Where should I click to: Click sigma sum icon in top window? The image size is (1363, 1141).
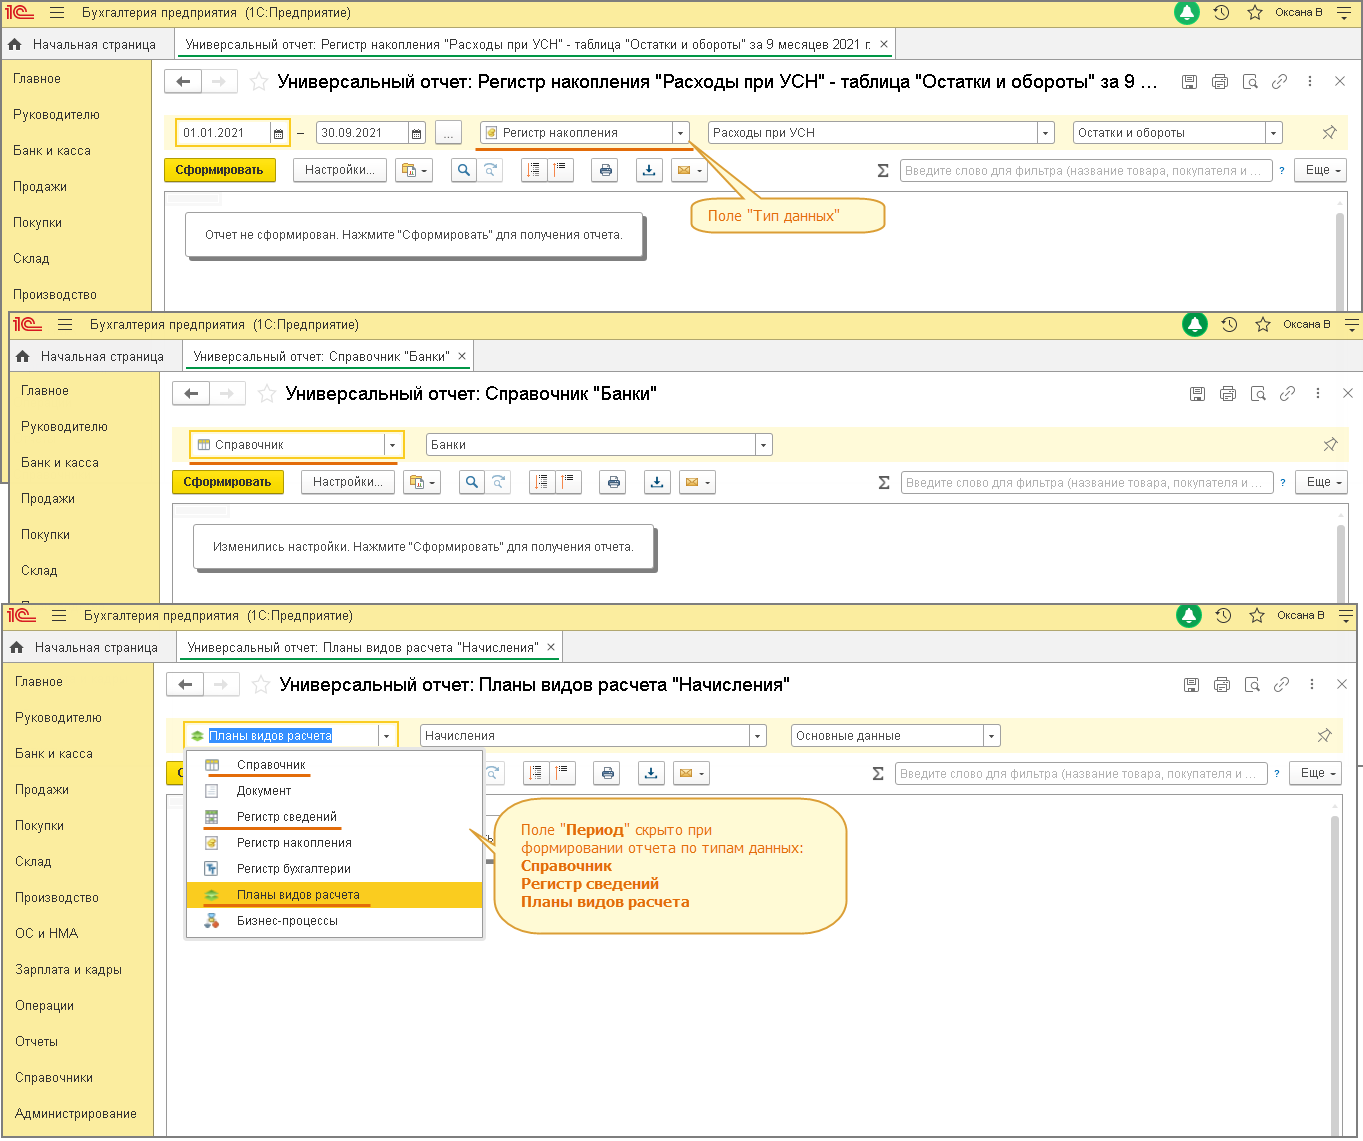coord(883,171)
